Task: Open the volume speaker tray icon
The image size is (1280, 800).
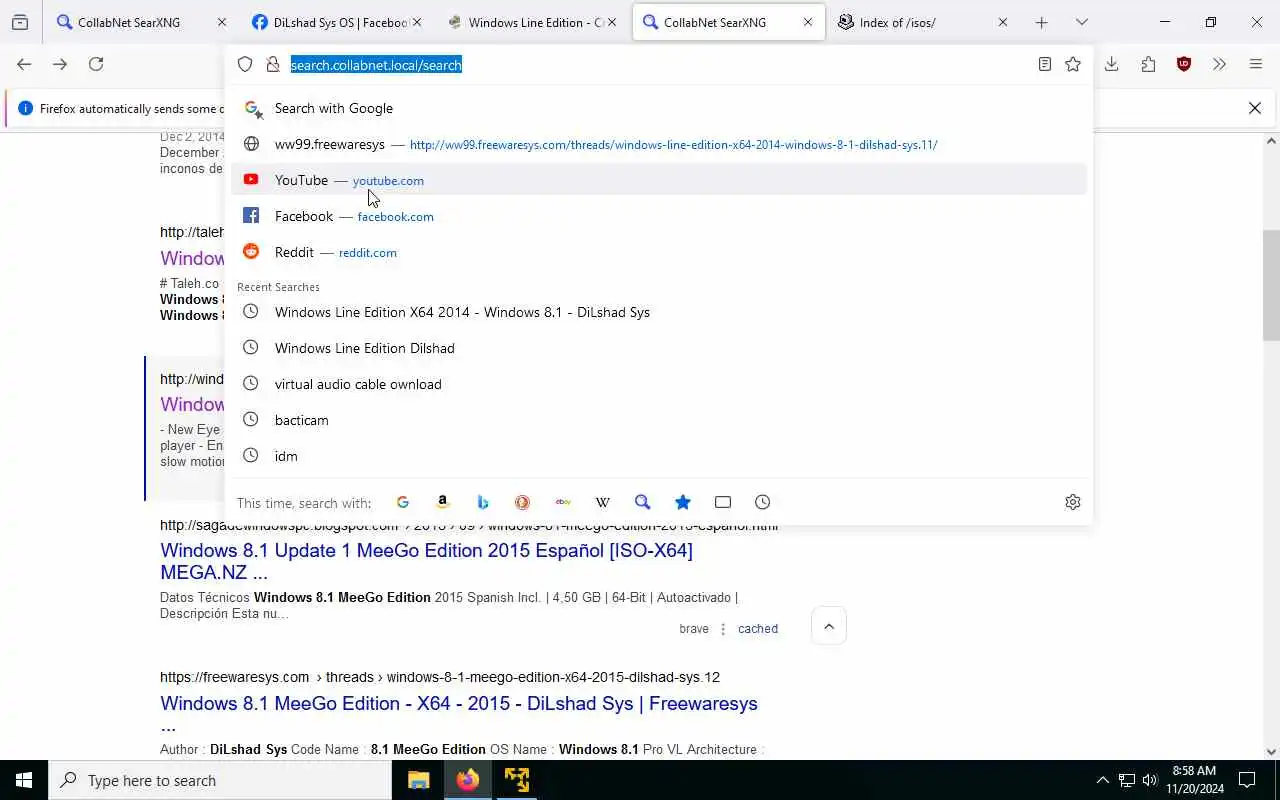Action: [1150, 780]
